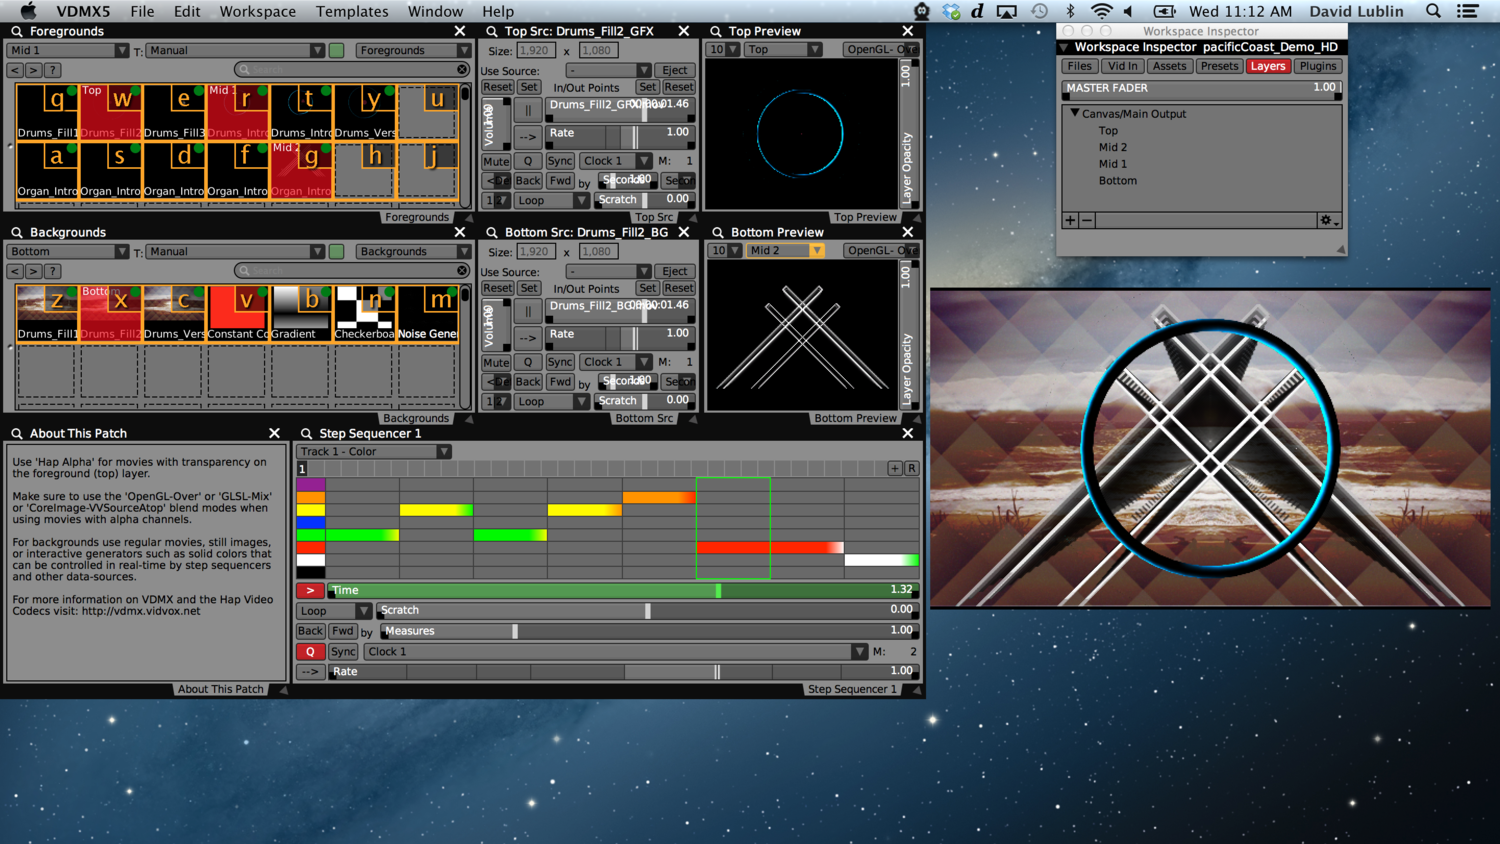1500x844 pixels.
Task: Click the random '?' button in Foregrounds
Action: tap(53, 70)
